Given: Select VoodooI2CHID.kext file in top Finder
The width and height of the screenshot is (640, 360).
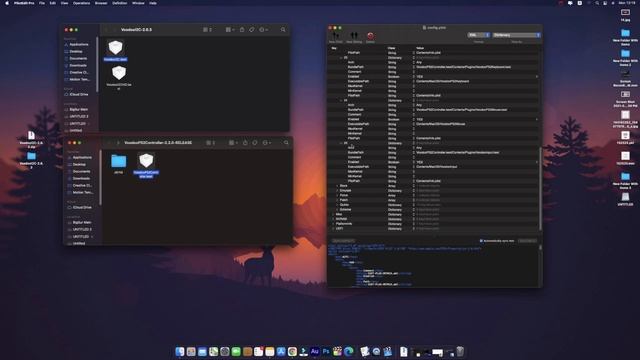Looking at the screenshot, I should (119, 77).
